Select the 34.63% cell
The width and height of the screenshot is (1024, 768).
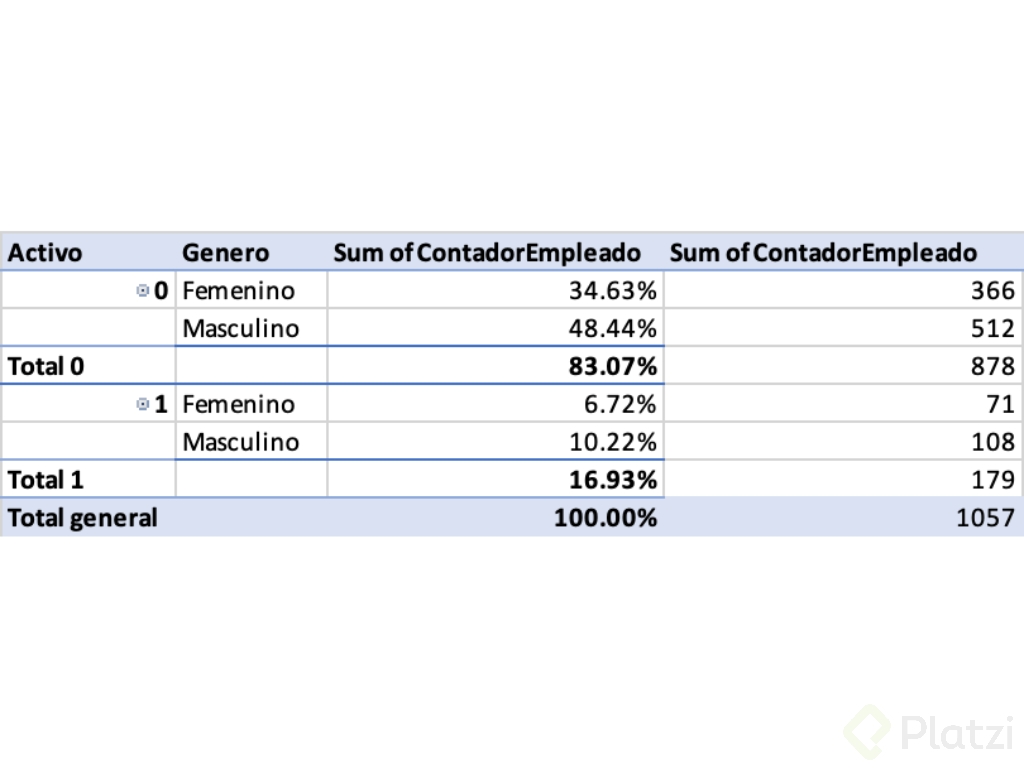(612, 291)
